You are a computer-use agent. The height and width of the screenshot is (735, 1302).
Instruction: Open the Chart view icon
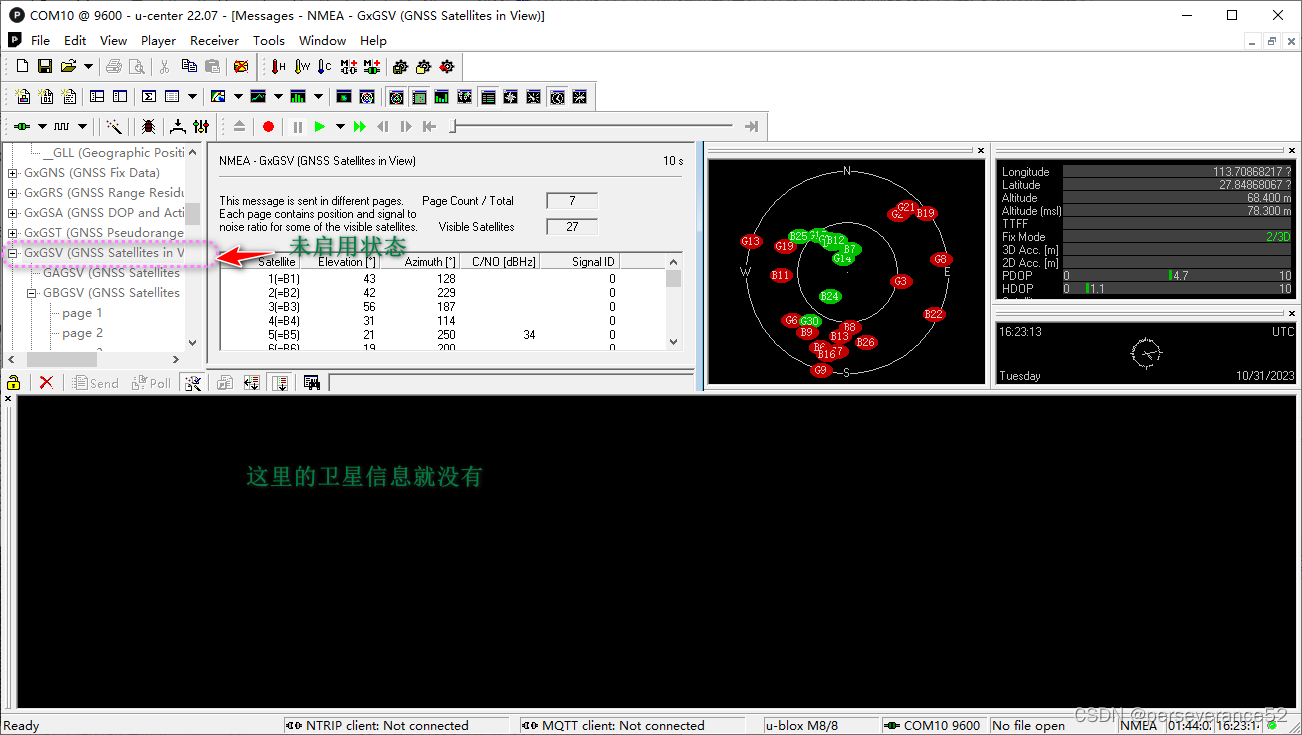pos(258,96)
